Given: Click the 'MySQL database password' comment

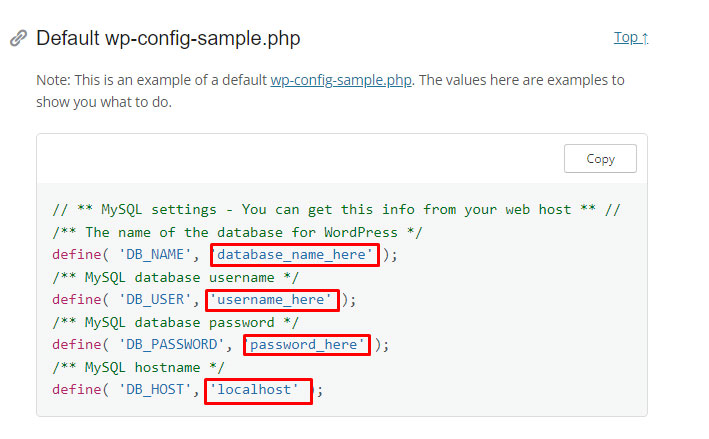Looking at the screenshot, I should (175, 323).
